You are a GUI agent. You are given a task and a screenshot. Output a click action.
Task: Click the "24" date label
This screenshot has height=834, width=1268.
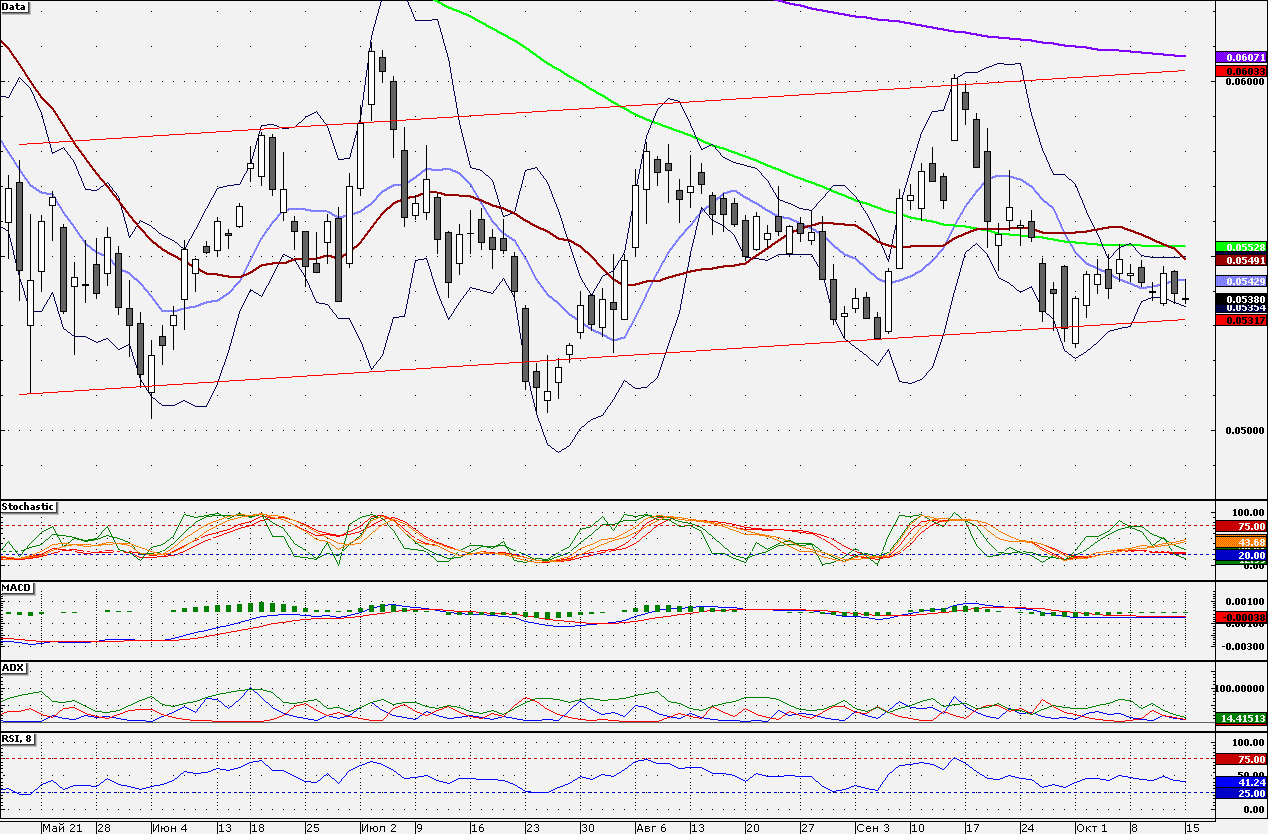click(1028, 828)
